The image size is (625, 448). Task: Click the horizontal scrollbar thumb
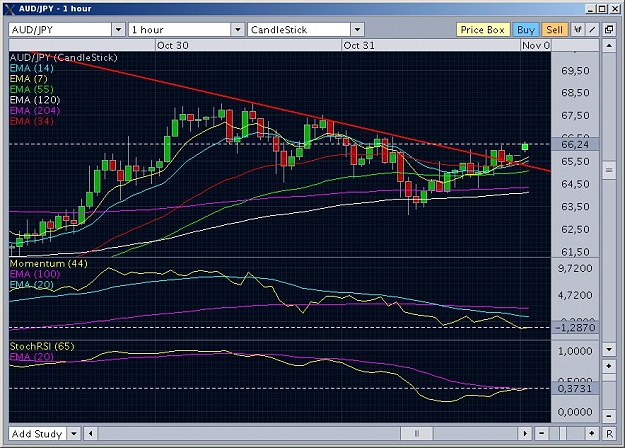[417, 434]
